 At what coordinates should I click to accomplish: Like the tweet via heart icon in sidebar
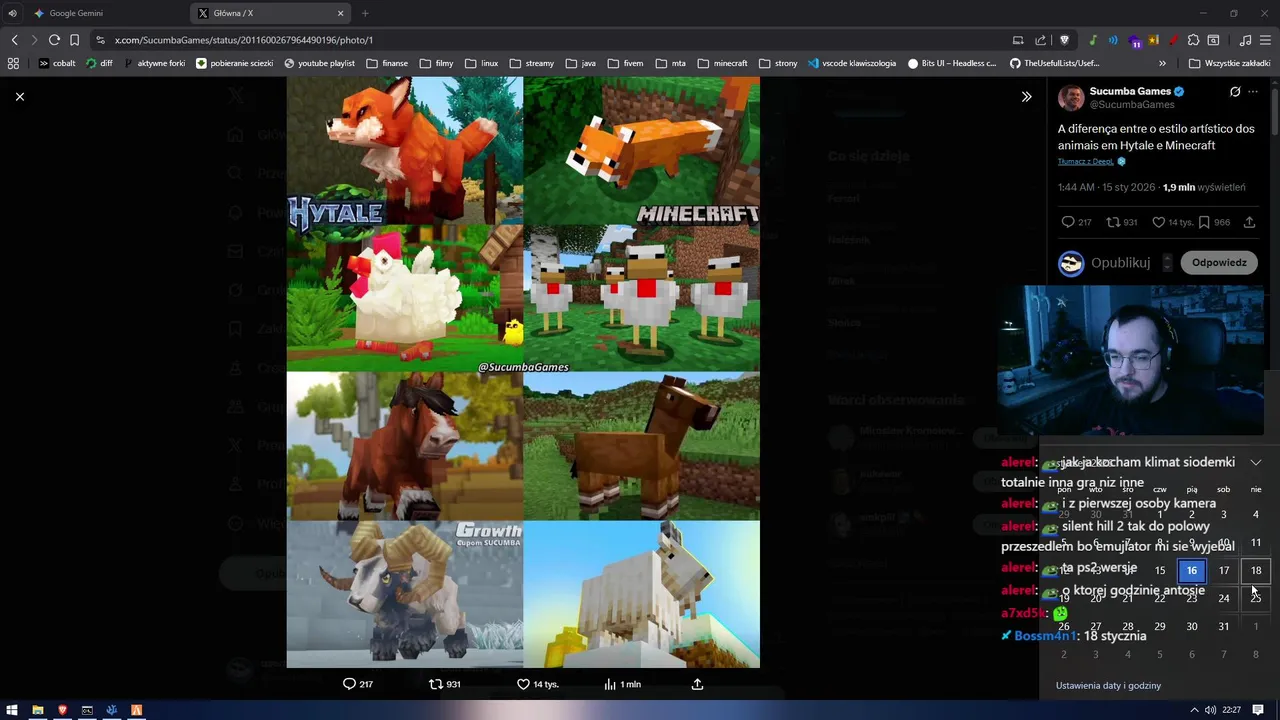pos(1158,222)
